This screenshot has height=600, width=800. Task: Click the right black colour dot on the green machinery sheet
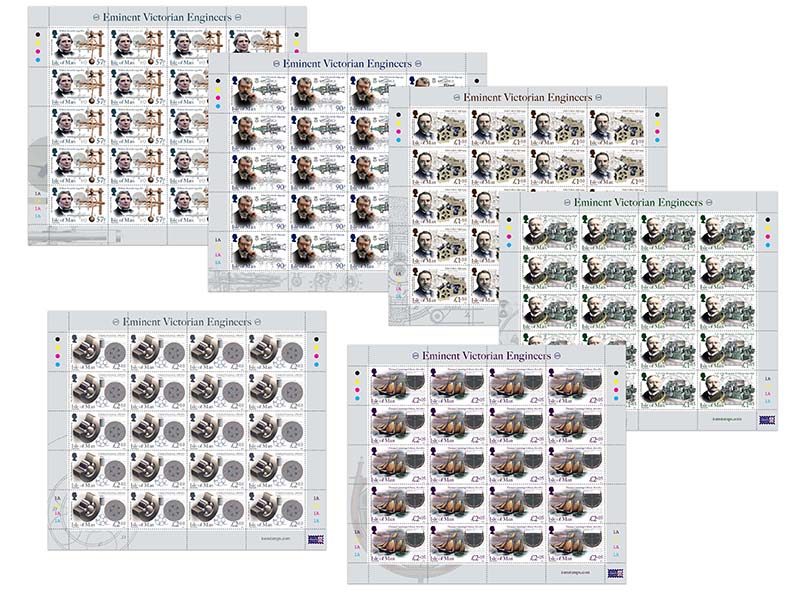point(768,220)
